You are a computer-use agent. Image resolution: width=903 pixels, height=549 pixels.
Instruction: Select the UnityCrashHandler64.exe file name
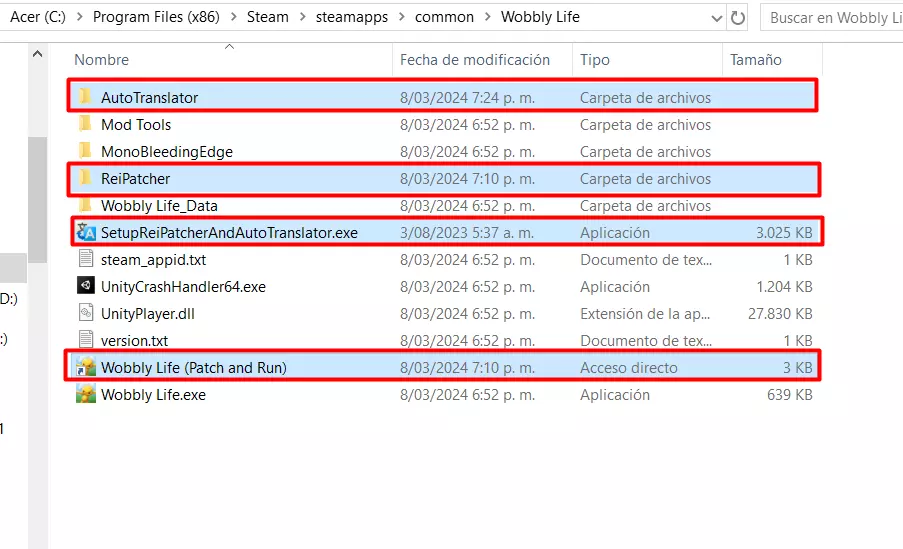(183, 286)
